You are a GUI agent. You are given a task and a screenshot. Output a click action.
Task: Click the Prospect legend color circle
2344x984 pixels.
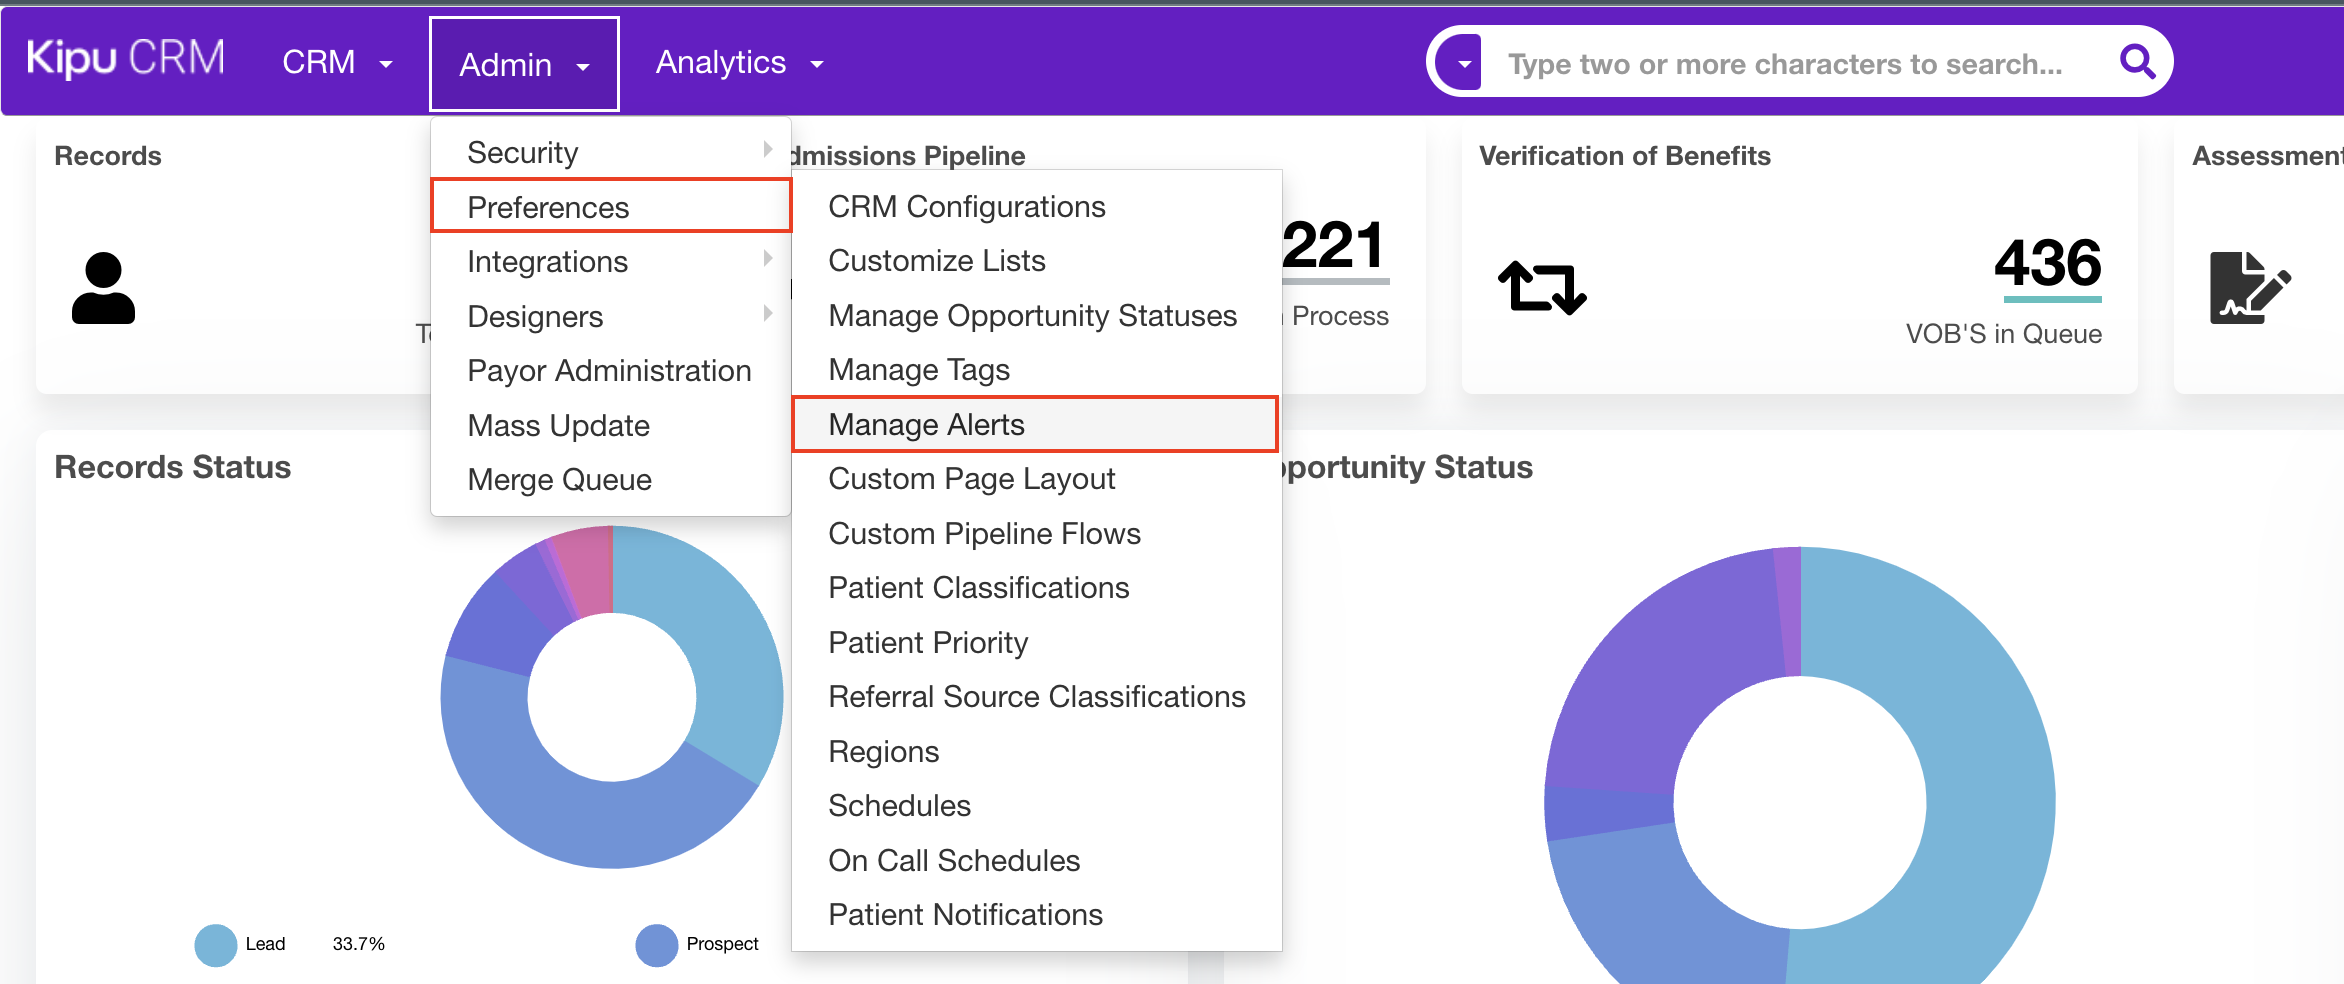(x=656, y=945)
